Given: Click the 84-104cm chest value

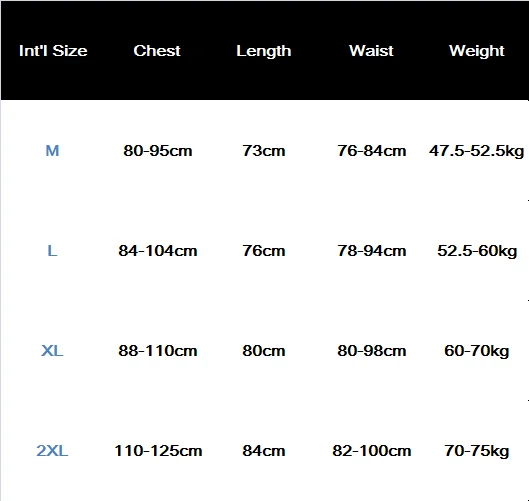Looking at the screenshot, I should click(x=158, y=251).
